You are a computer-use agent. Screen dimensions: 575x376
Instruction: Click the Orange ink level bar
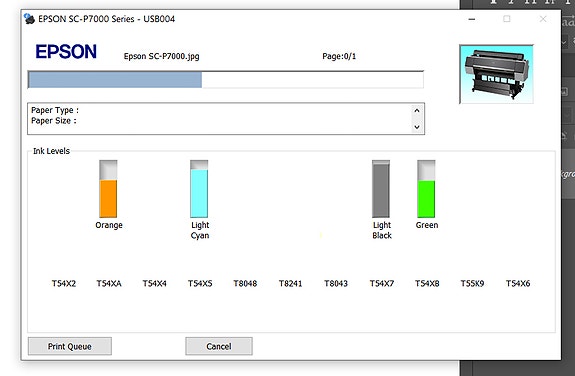point(108,189)
